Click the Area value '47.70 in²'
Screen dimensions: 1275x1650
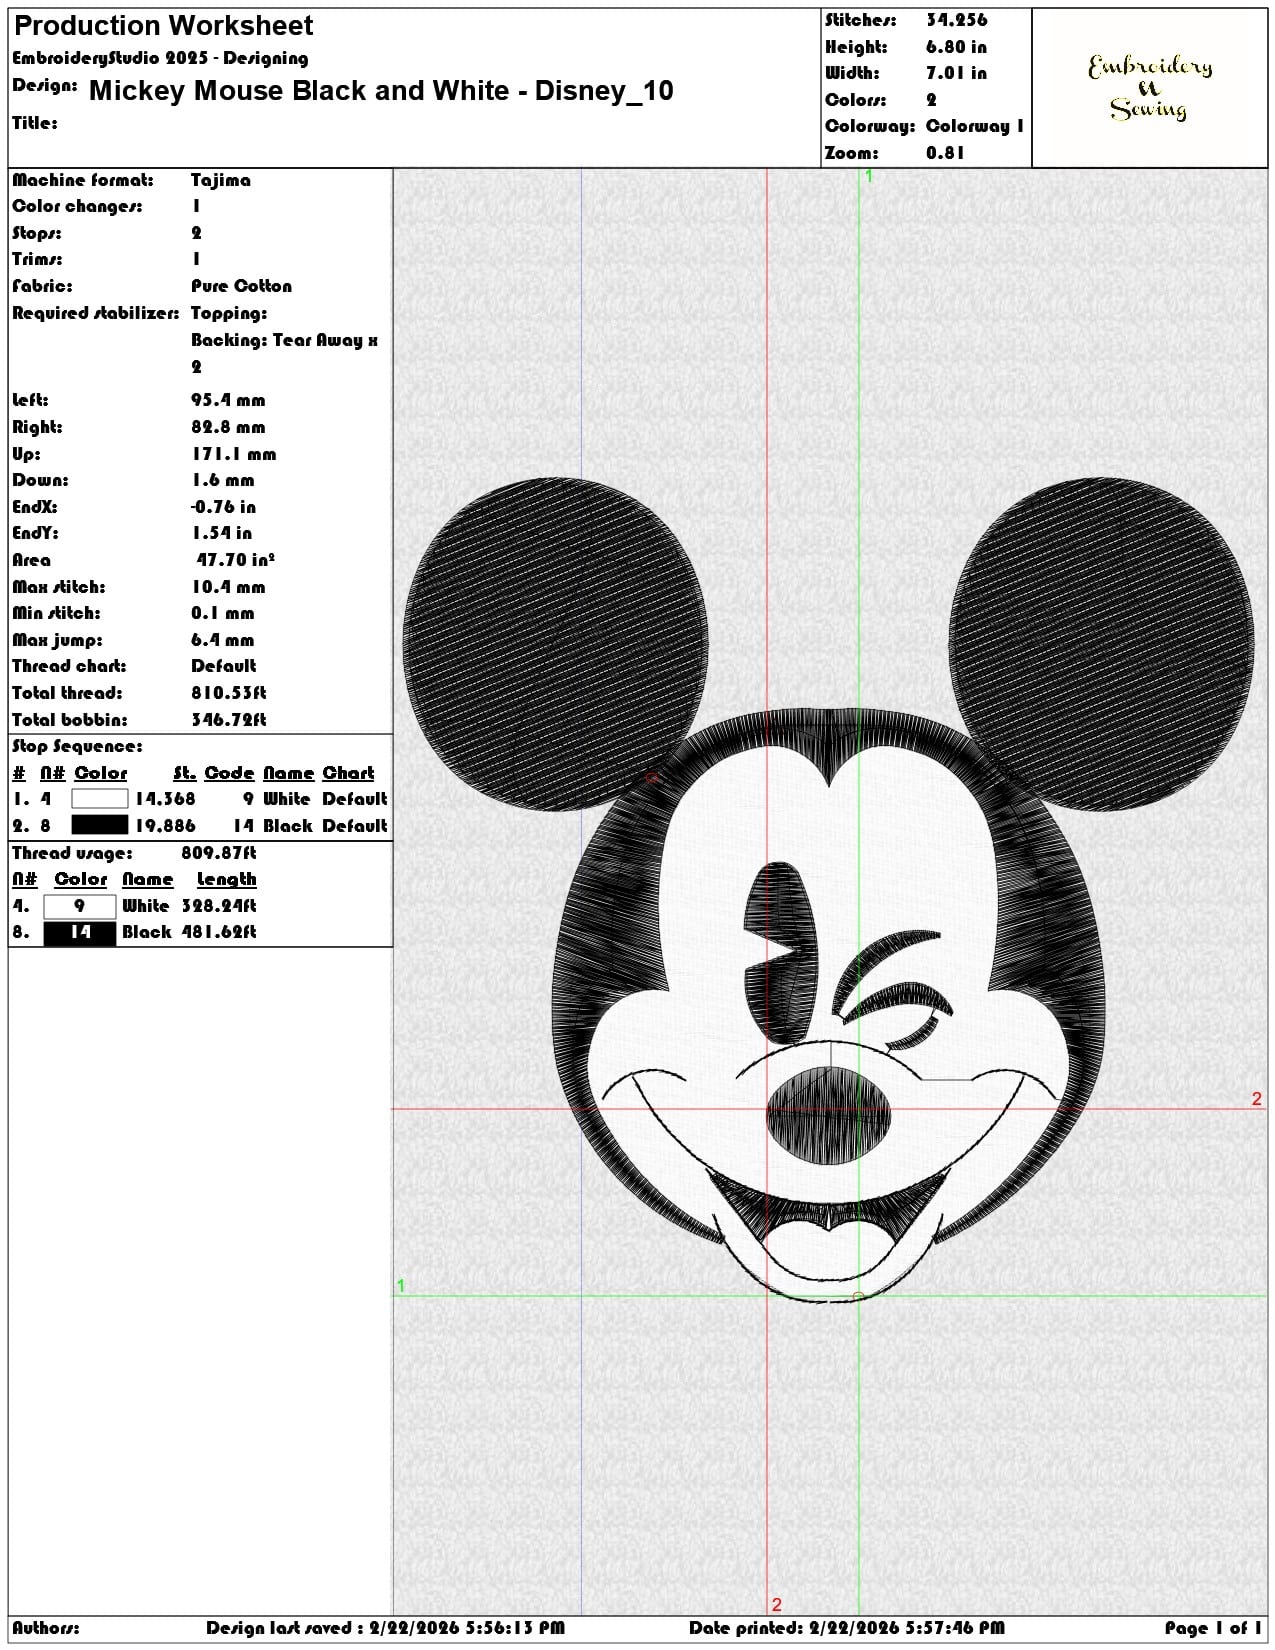pyautogui.click(x=235, y=560)
